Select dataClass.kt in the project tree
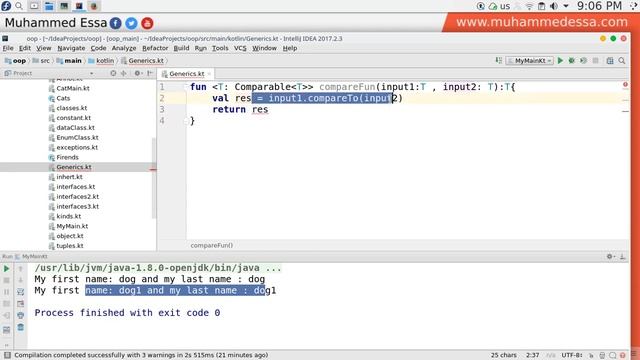Image resolution: width=640 pixels, height=360 pixels. click(75, 127)
